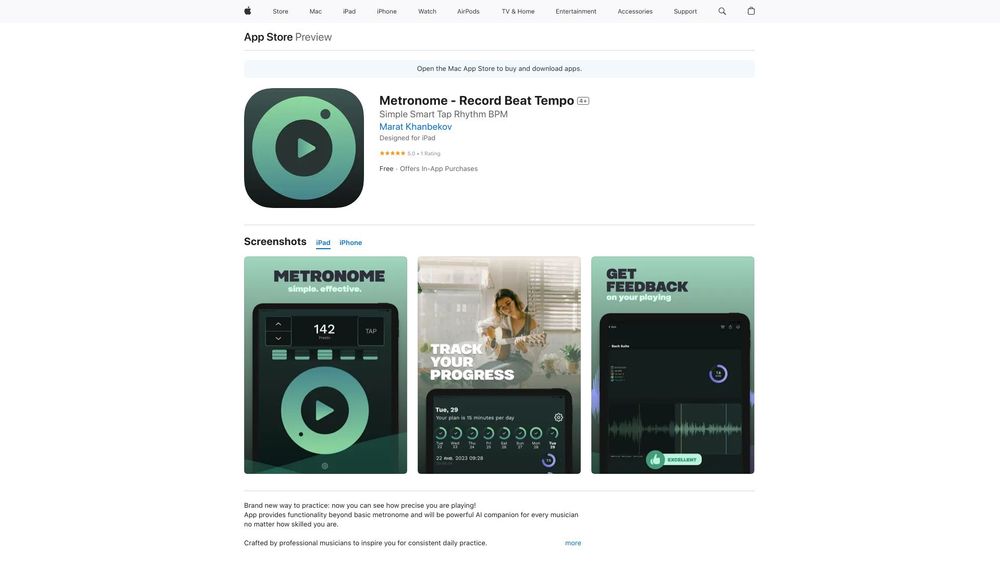Screen dimensions: 1000x563
Task: Open the search magnifier icon
Action: click(722, 11)
